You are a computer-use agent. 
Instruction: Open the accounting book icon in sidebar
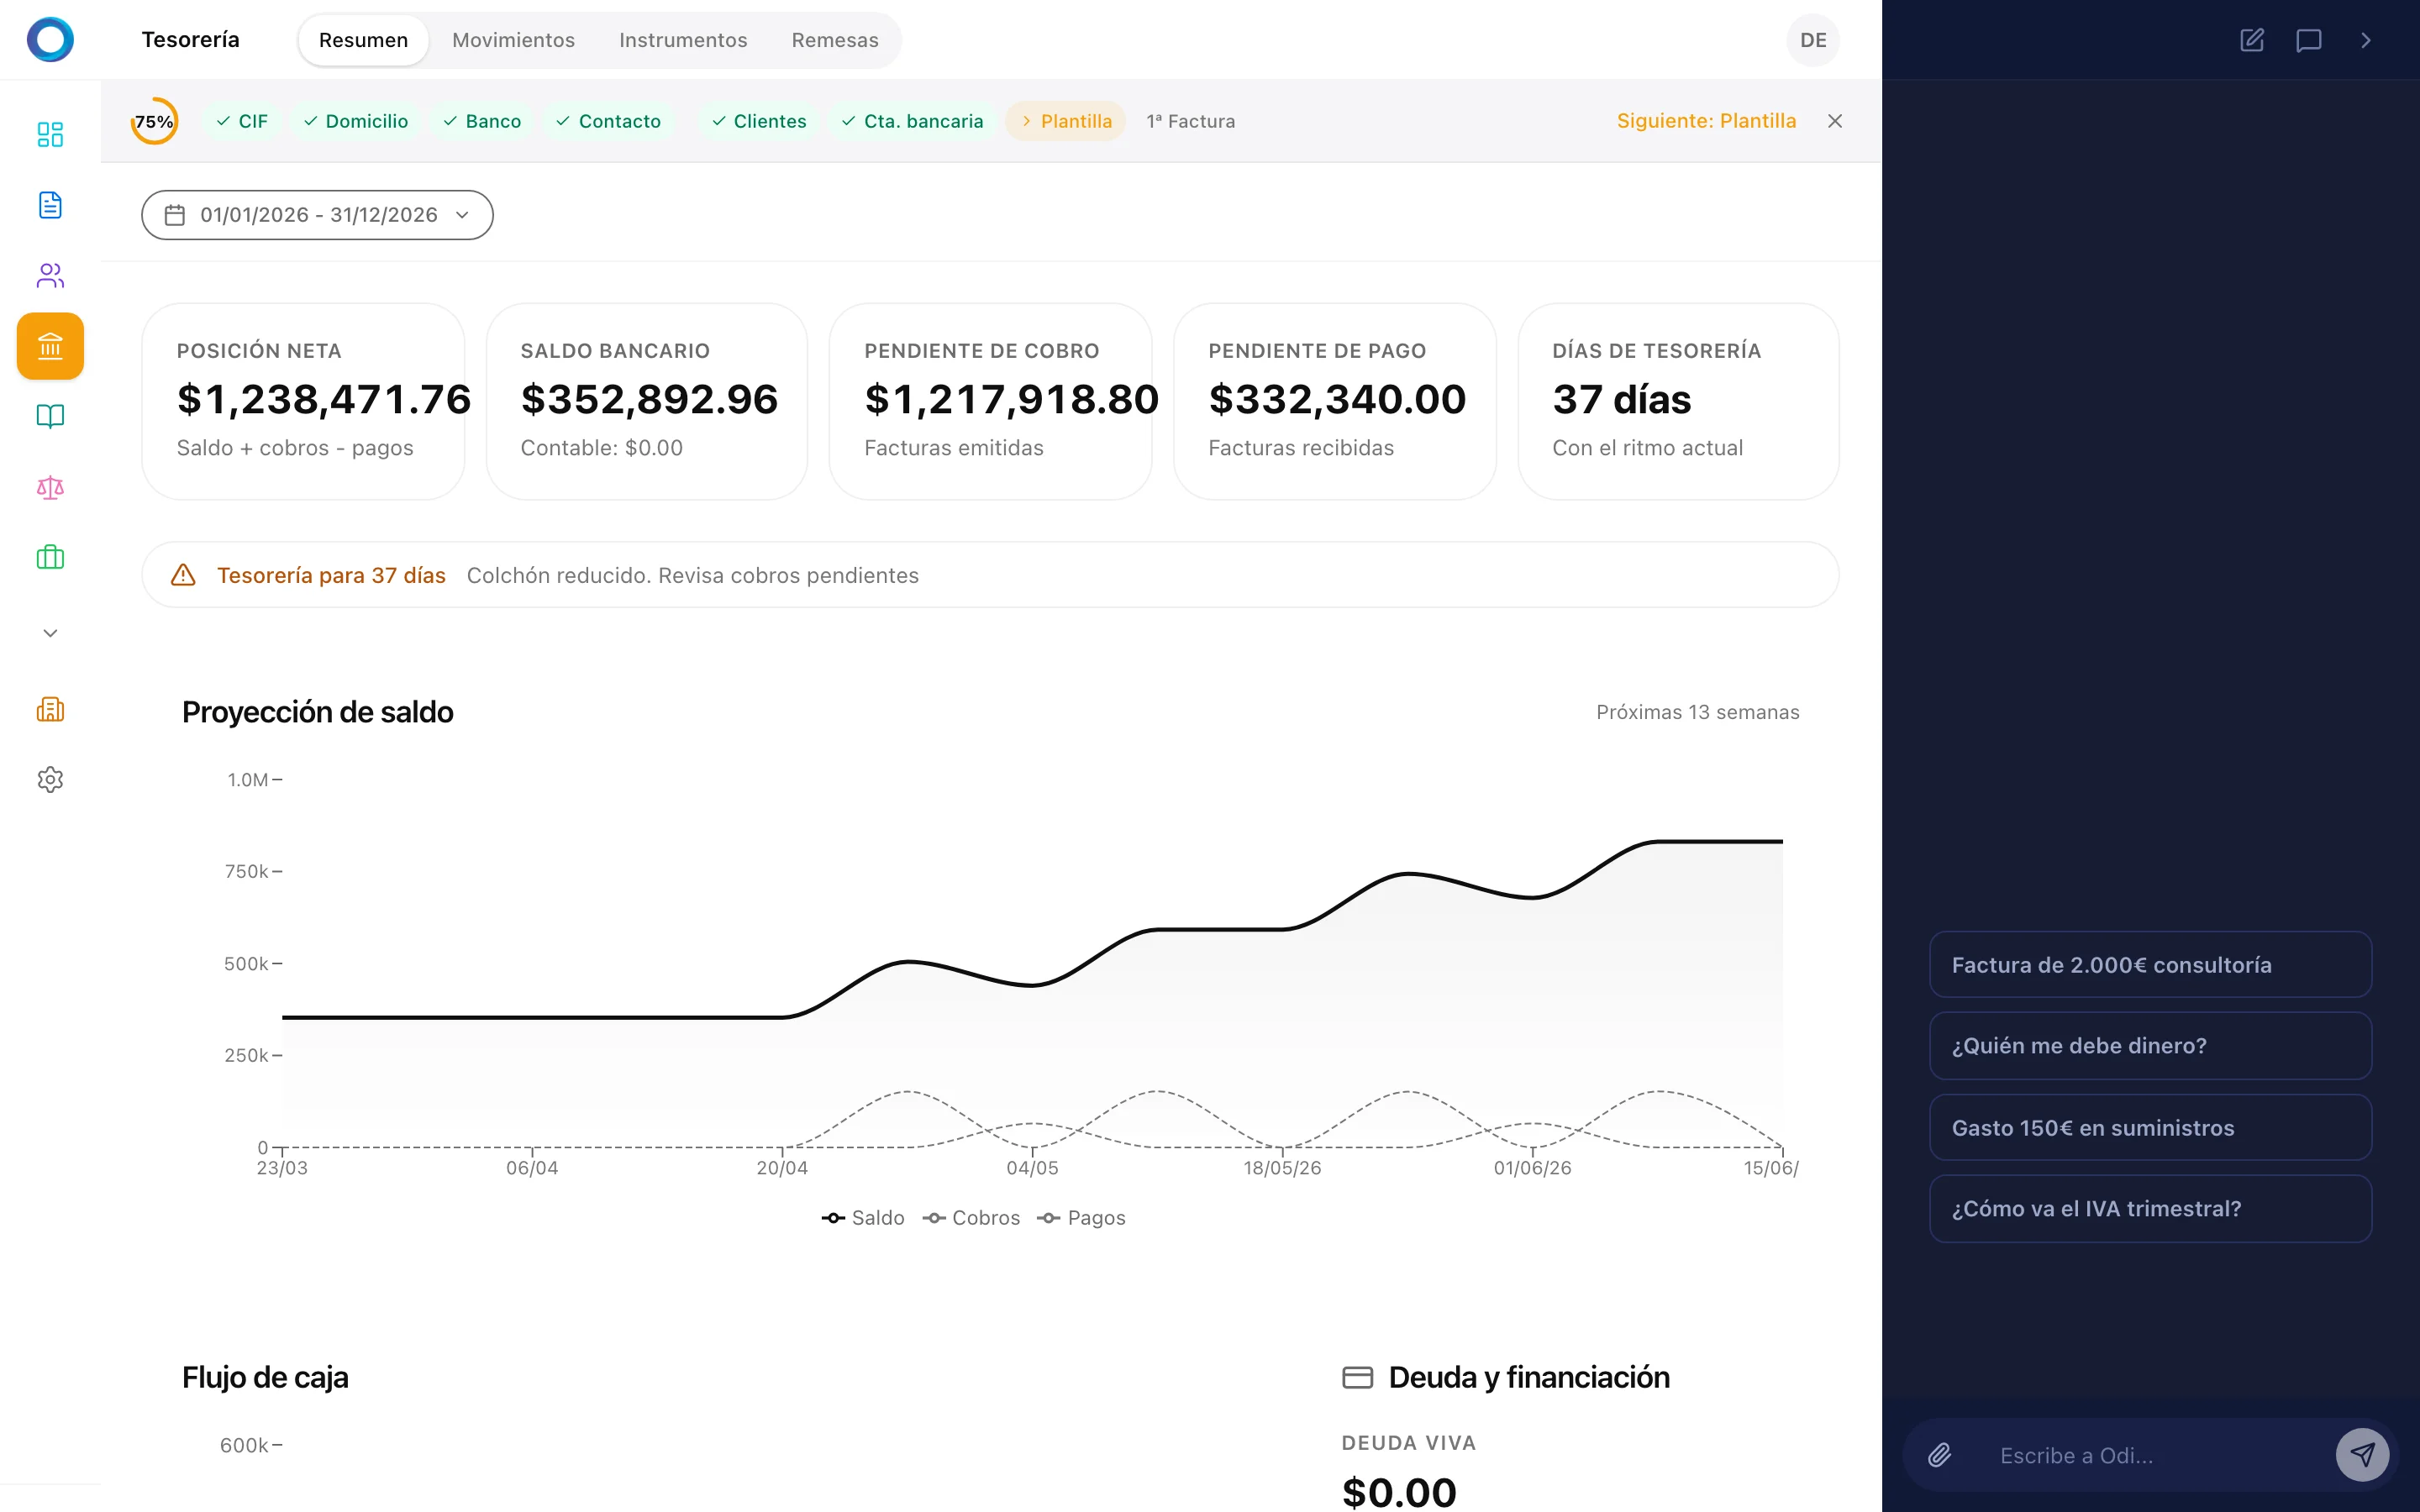tap(50, 416)
